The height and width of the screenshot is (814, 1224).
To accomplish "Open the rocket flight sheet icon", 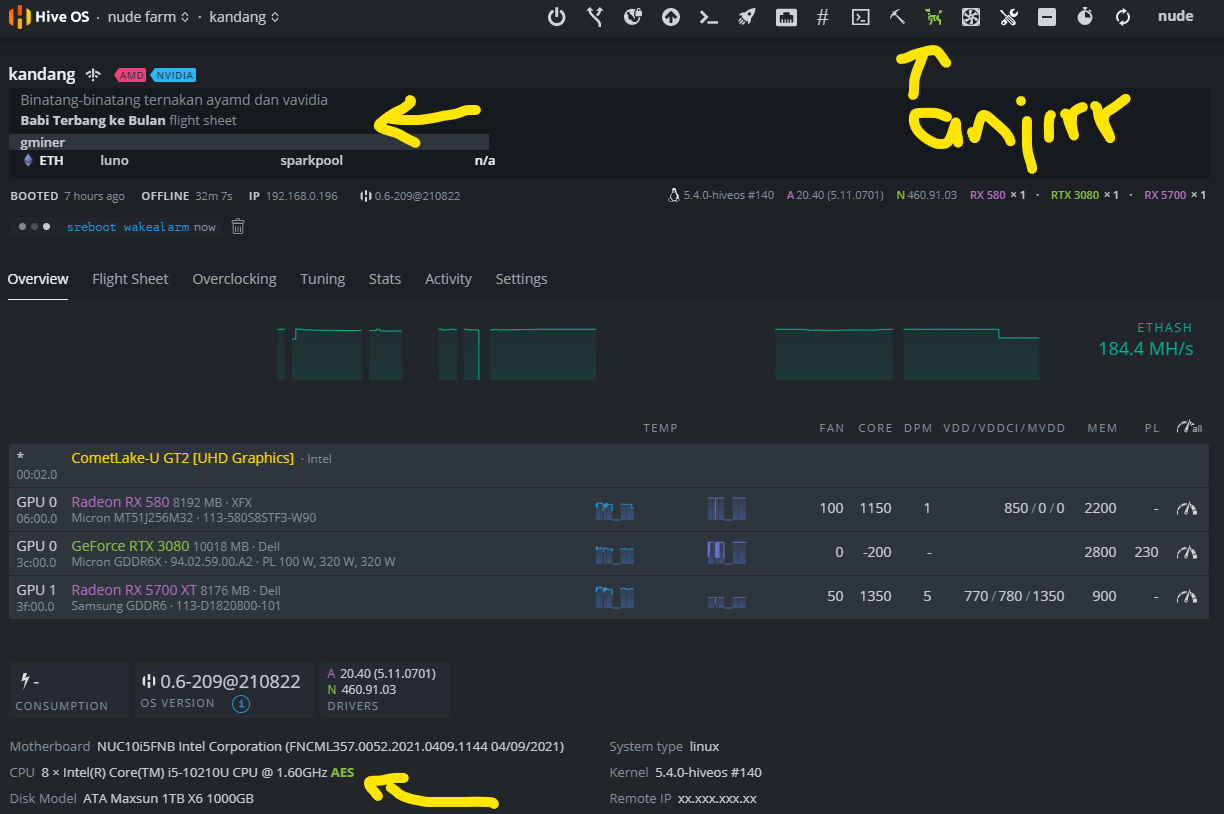I will [x=747, y=17].
